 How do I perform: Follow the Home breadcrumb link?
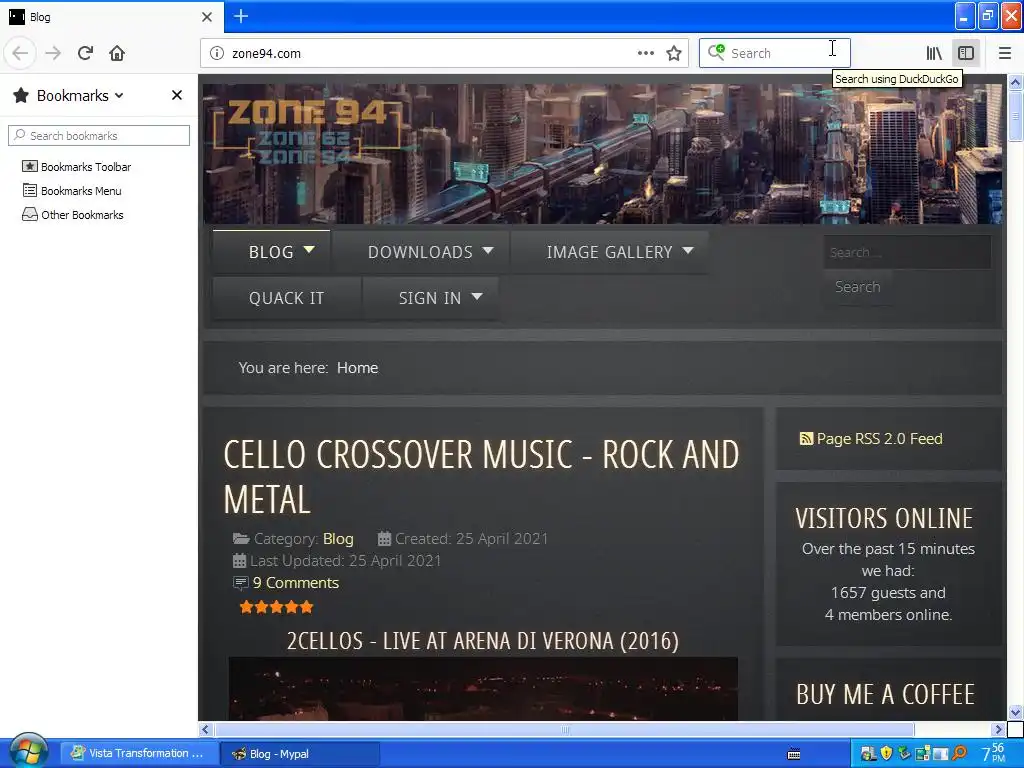tap(357, 368)
